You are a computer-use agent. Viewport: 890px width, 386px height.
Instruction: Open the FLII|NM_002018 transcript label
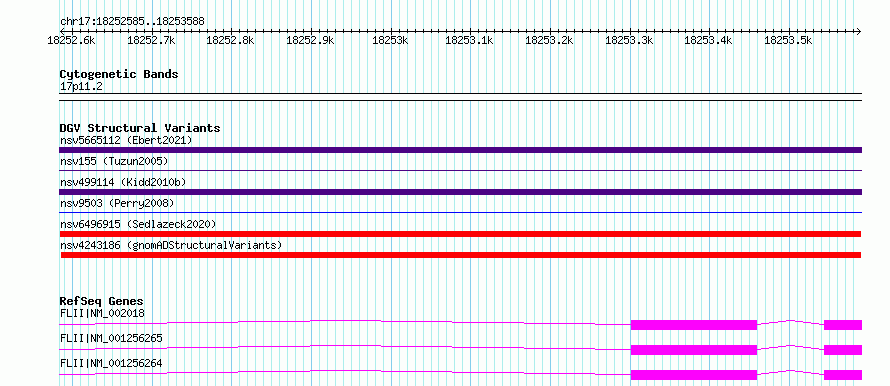point(102,313)
